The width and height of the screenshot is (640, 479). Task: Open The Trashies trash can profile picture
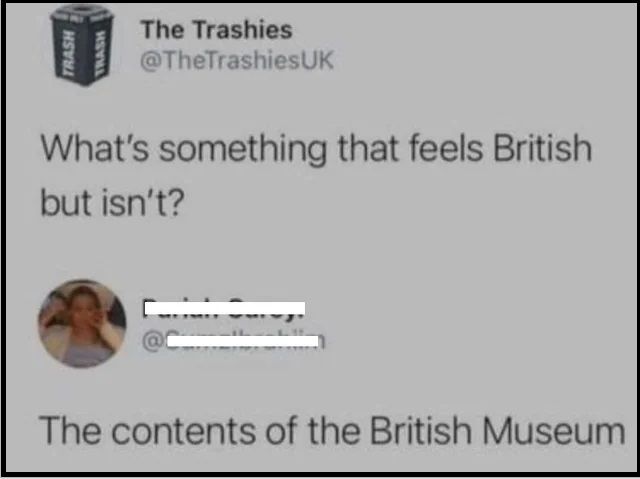(82, 46)
